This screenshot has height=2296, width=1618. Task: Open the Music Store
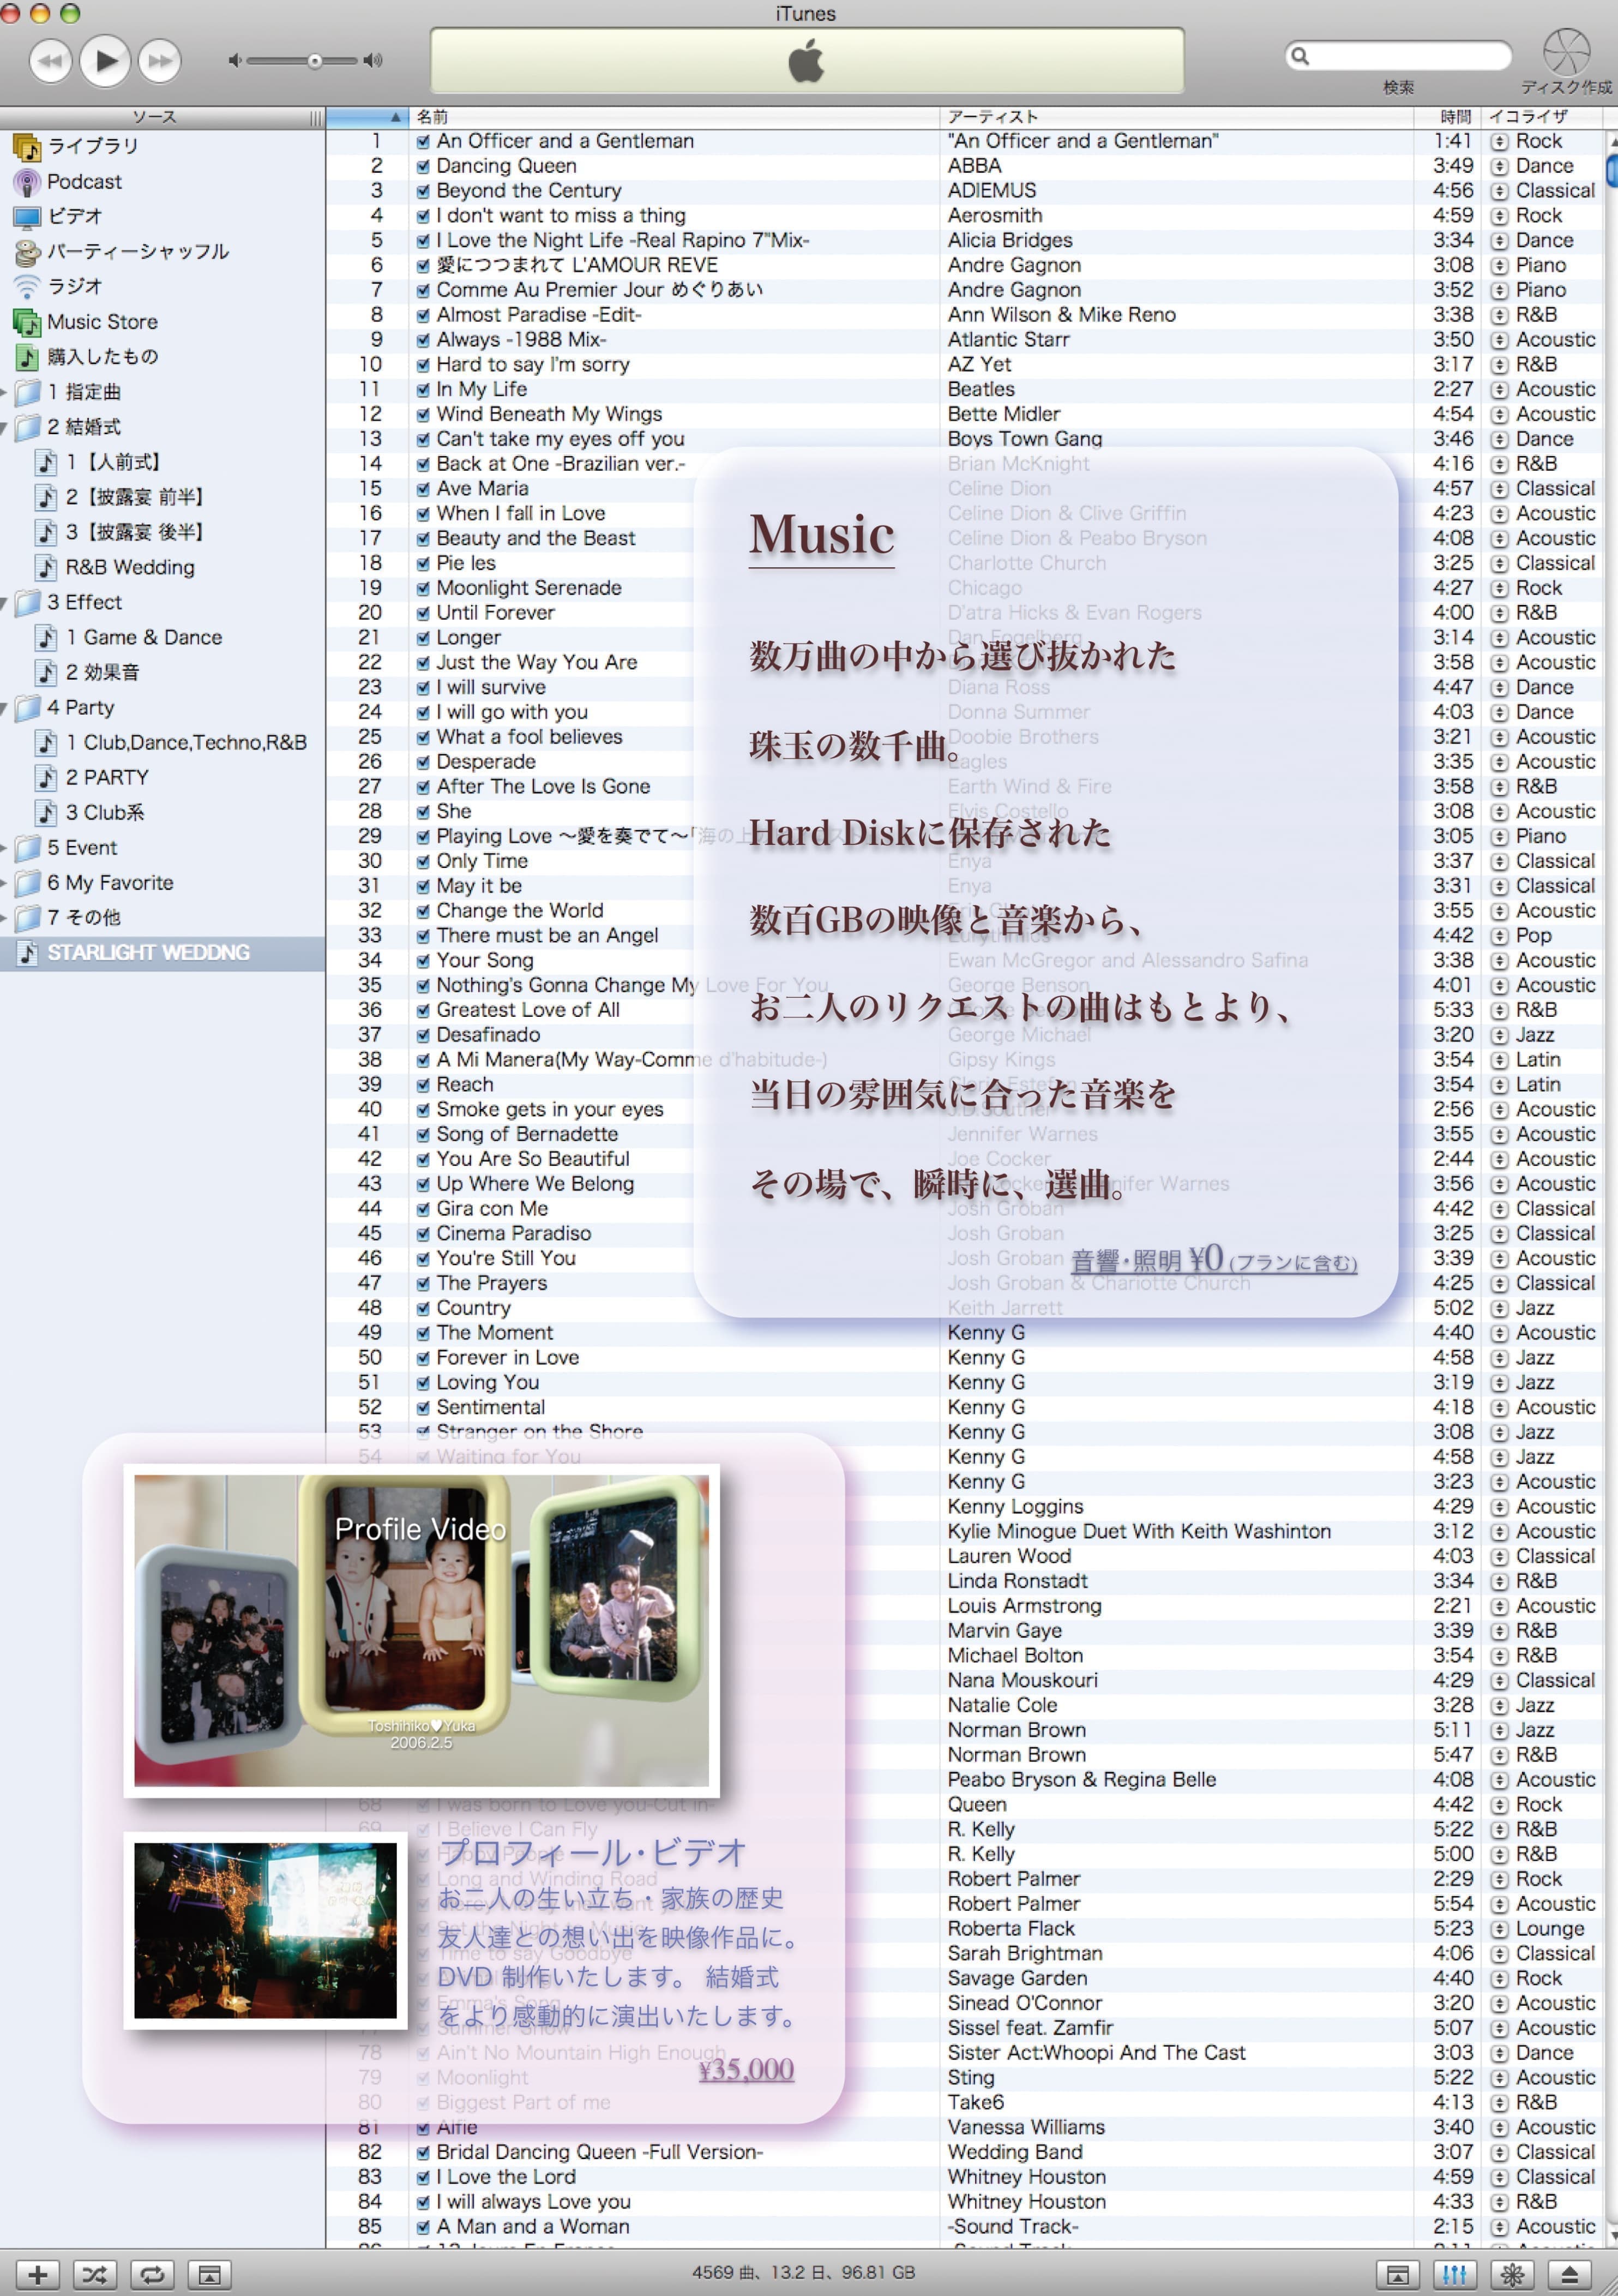(x=102, y=322)
